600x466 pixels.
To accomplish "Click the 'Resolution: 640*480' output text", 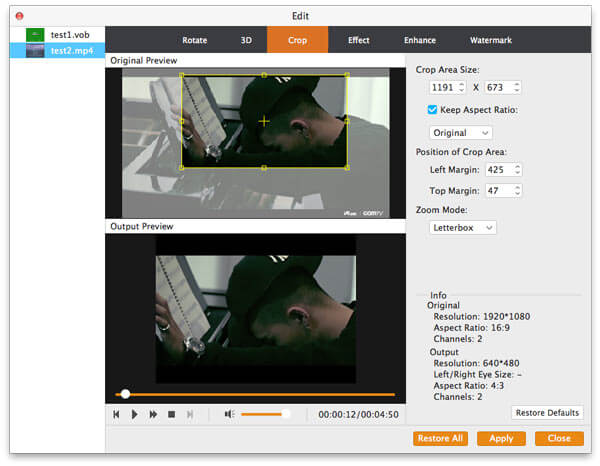I will click(x=476, y=363).
